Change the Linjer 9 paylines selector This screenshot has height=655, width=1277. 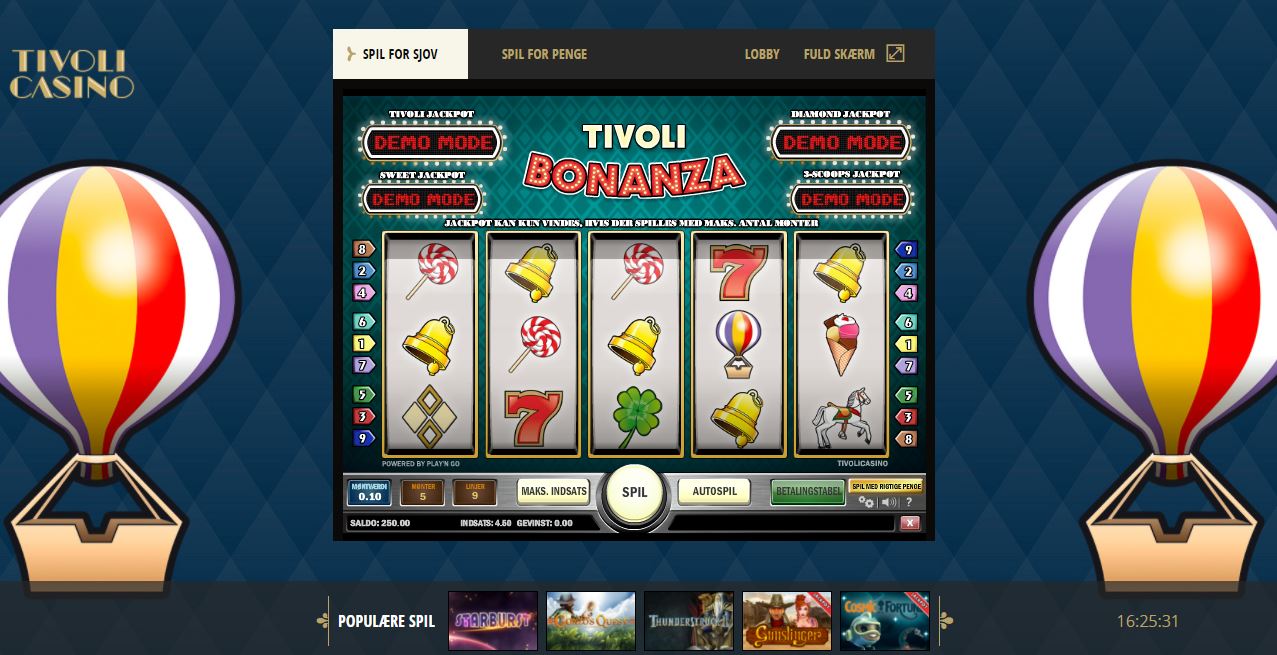coord(474,492)
